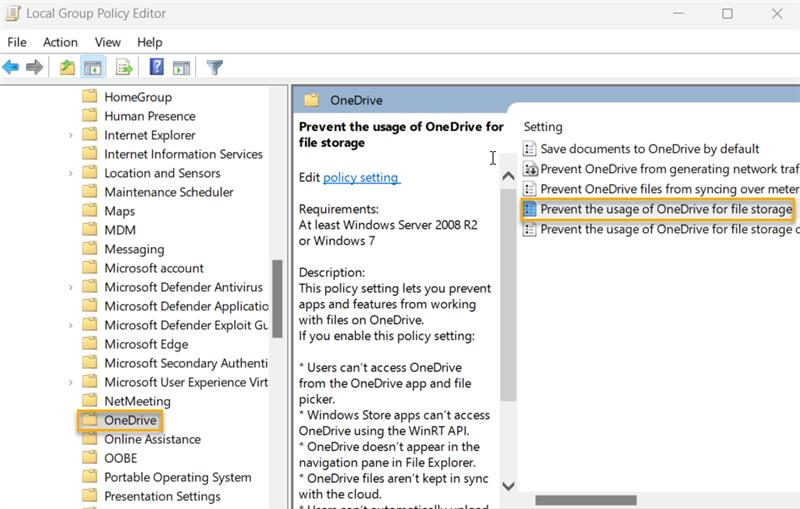Click icon of Prevent OneDrive files syncing over metered
The width and height of the screenshot is (800, 509).
pyautogui.click(x=530, y=189)
